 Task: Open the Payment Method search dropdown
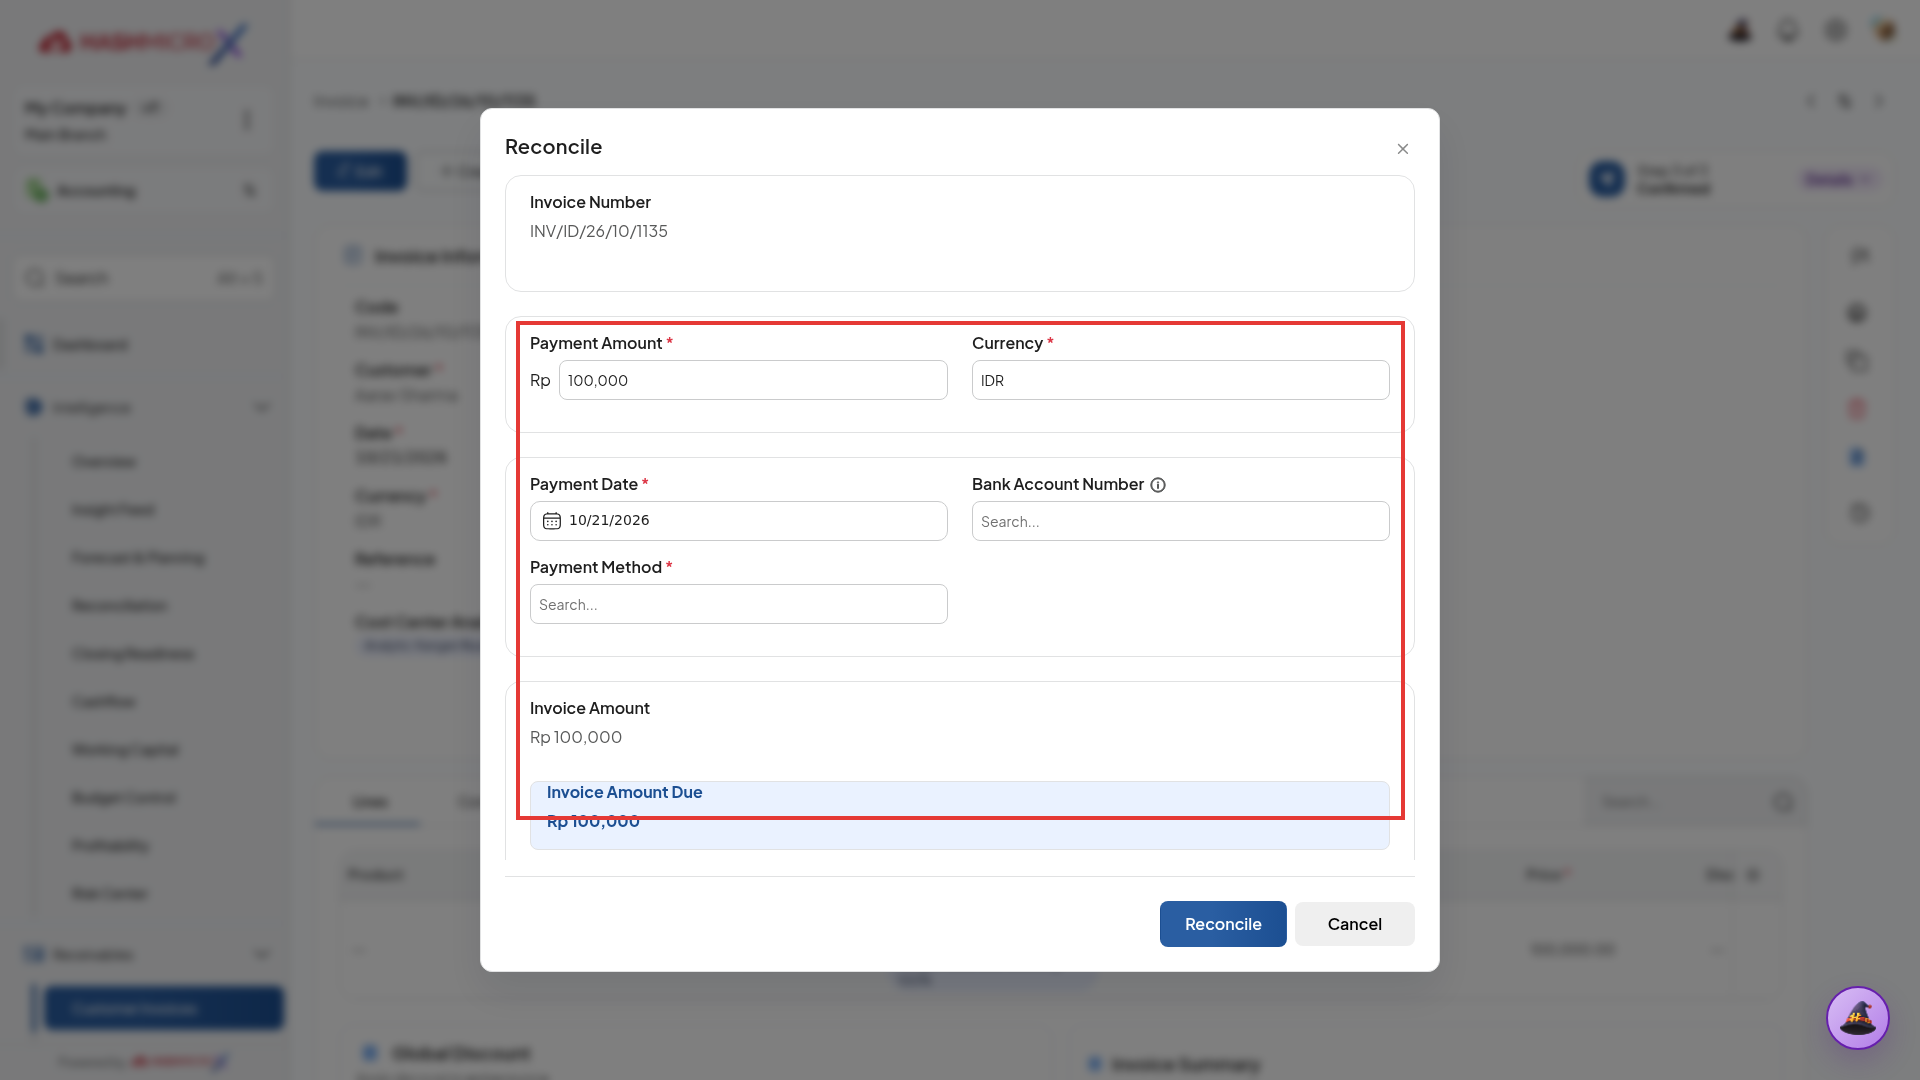point(738,604)
